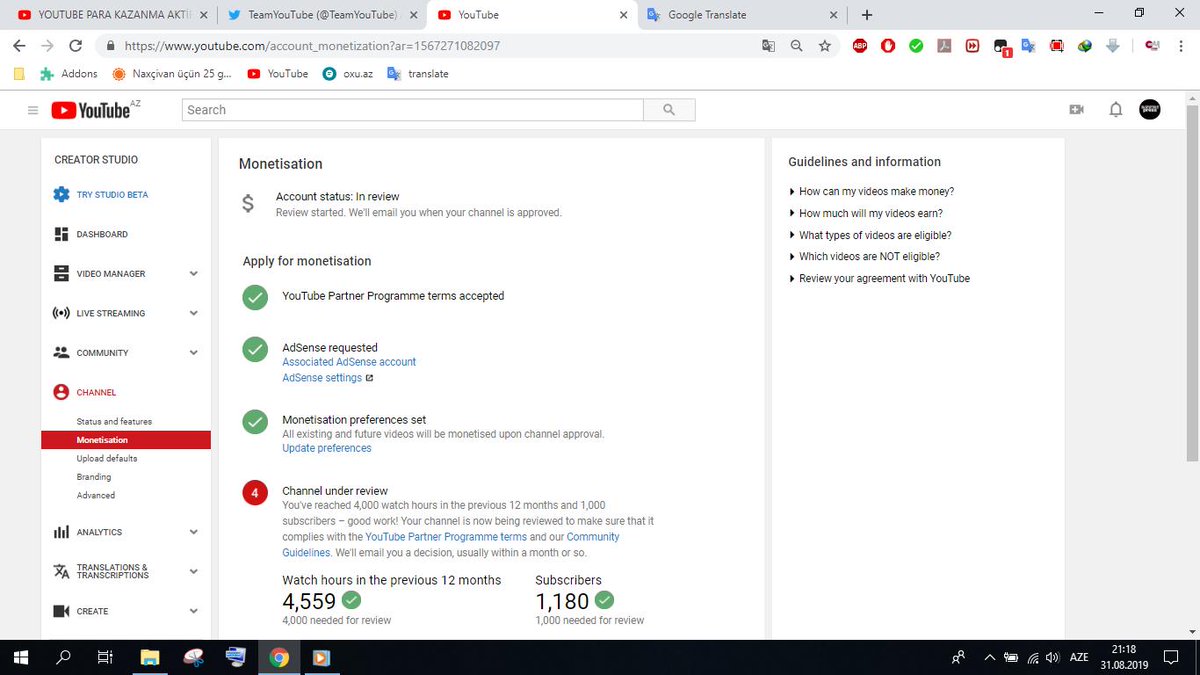Screen dimensions: 1200x675
Task: Go back with the browser back arrow
Action: coord(19,46)
